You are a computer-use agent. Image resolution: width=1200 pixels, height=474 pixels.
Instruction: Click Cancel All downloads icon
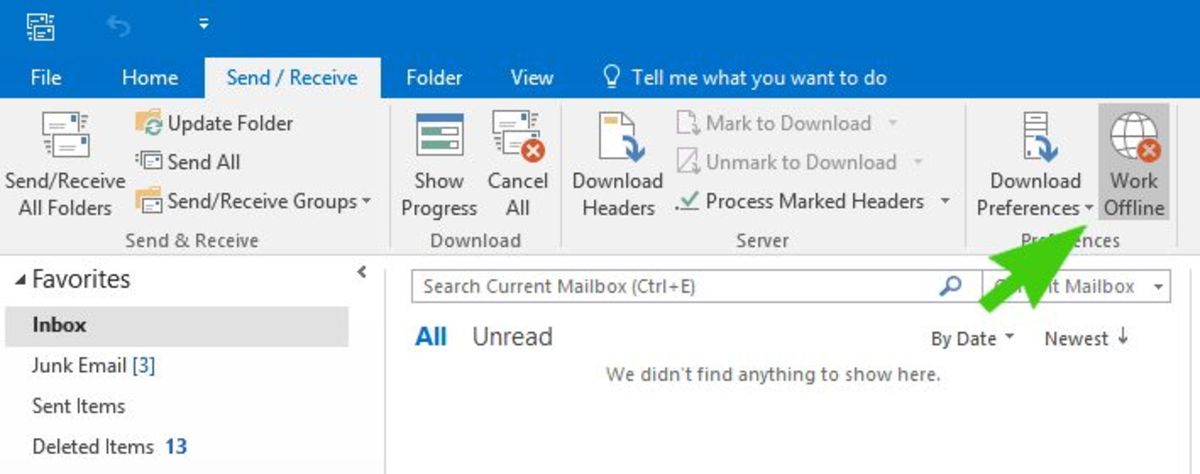[x=517, y=137]
